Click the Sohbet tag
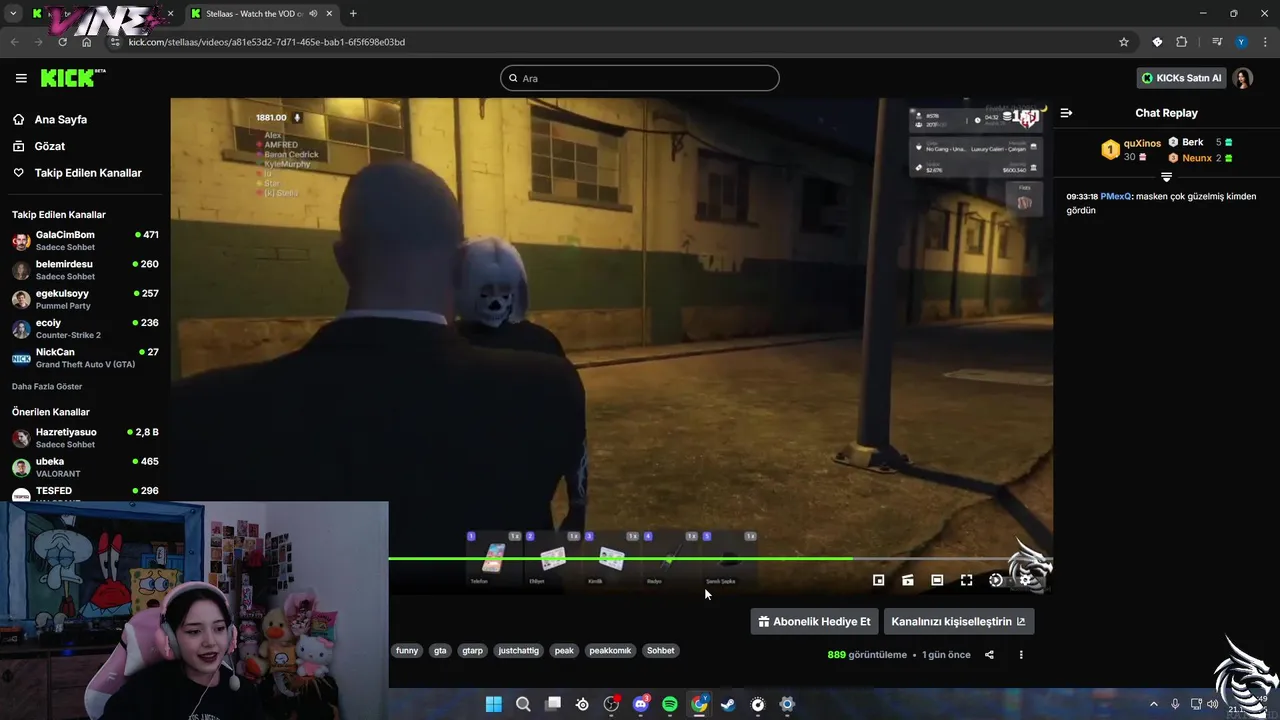Screen dimensions: 1280x720 [660, 650]
